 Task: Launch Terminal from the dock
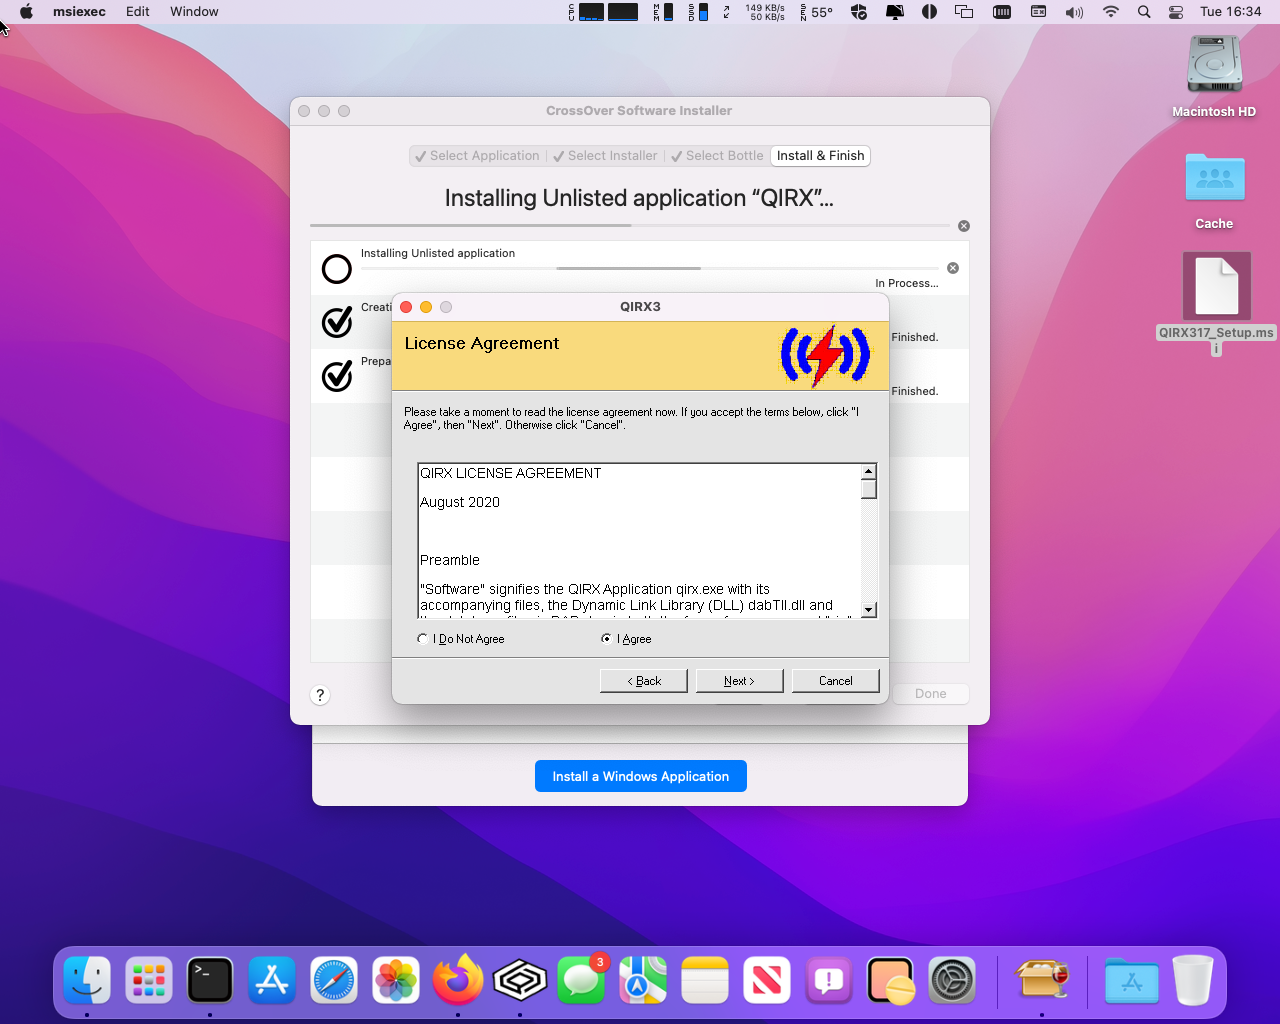[210, 980]
